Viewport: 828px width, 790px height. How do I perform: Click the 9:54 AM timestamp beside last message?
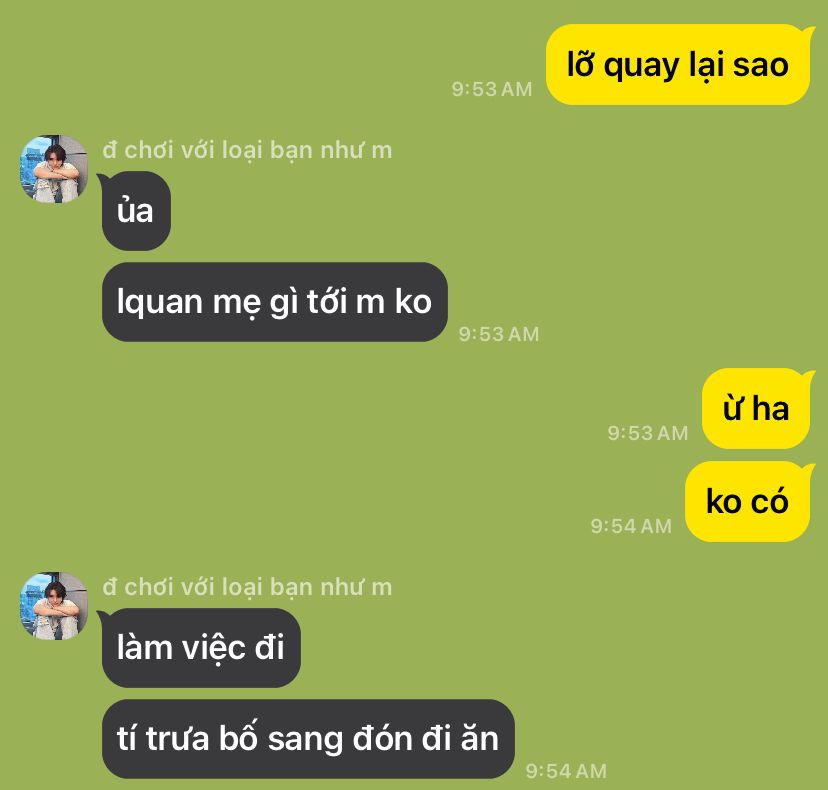coord(566,771)
